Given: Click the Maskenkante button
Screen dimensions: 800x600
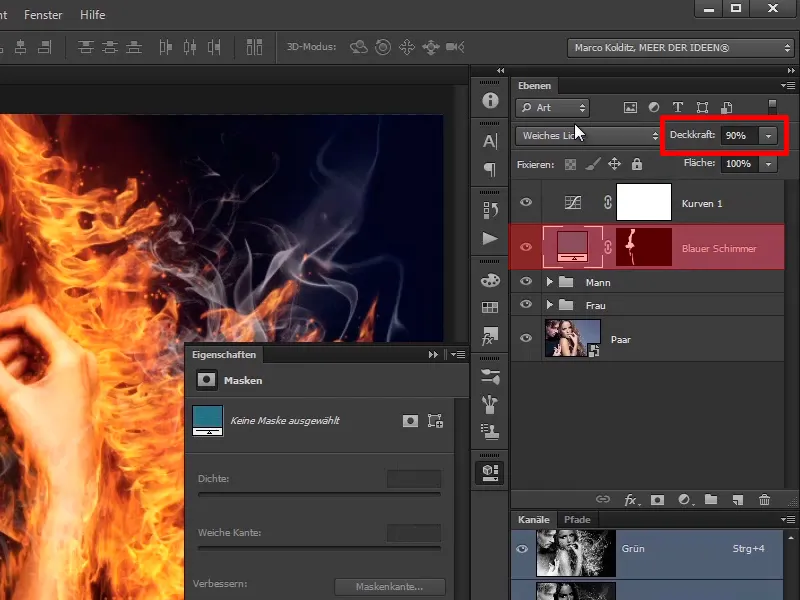Looking at the screenshot, I should 390,587.
